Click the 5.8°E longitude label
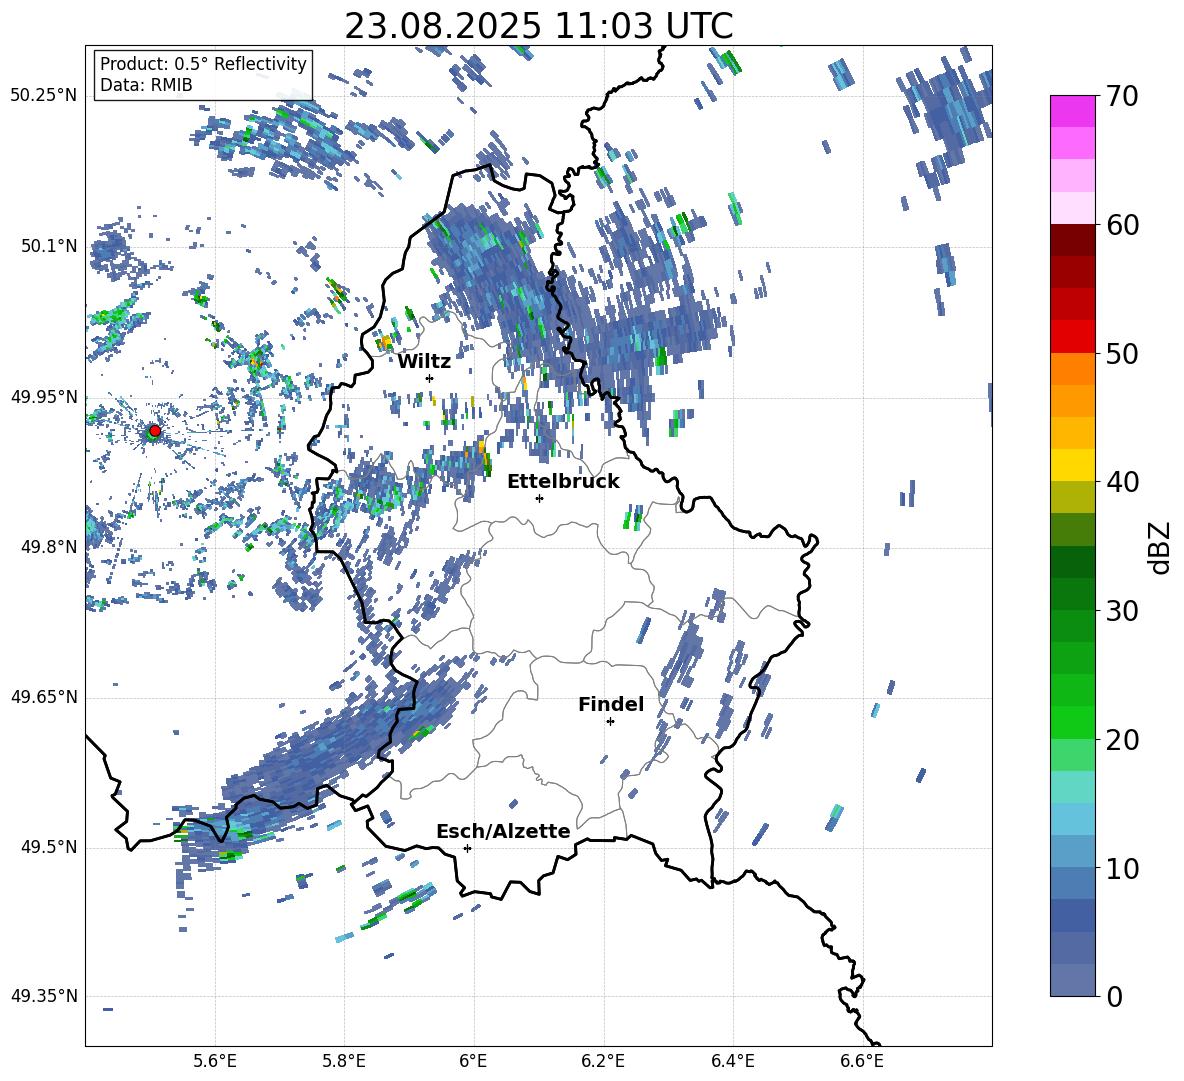 344,1062
